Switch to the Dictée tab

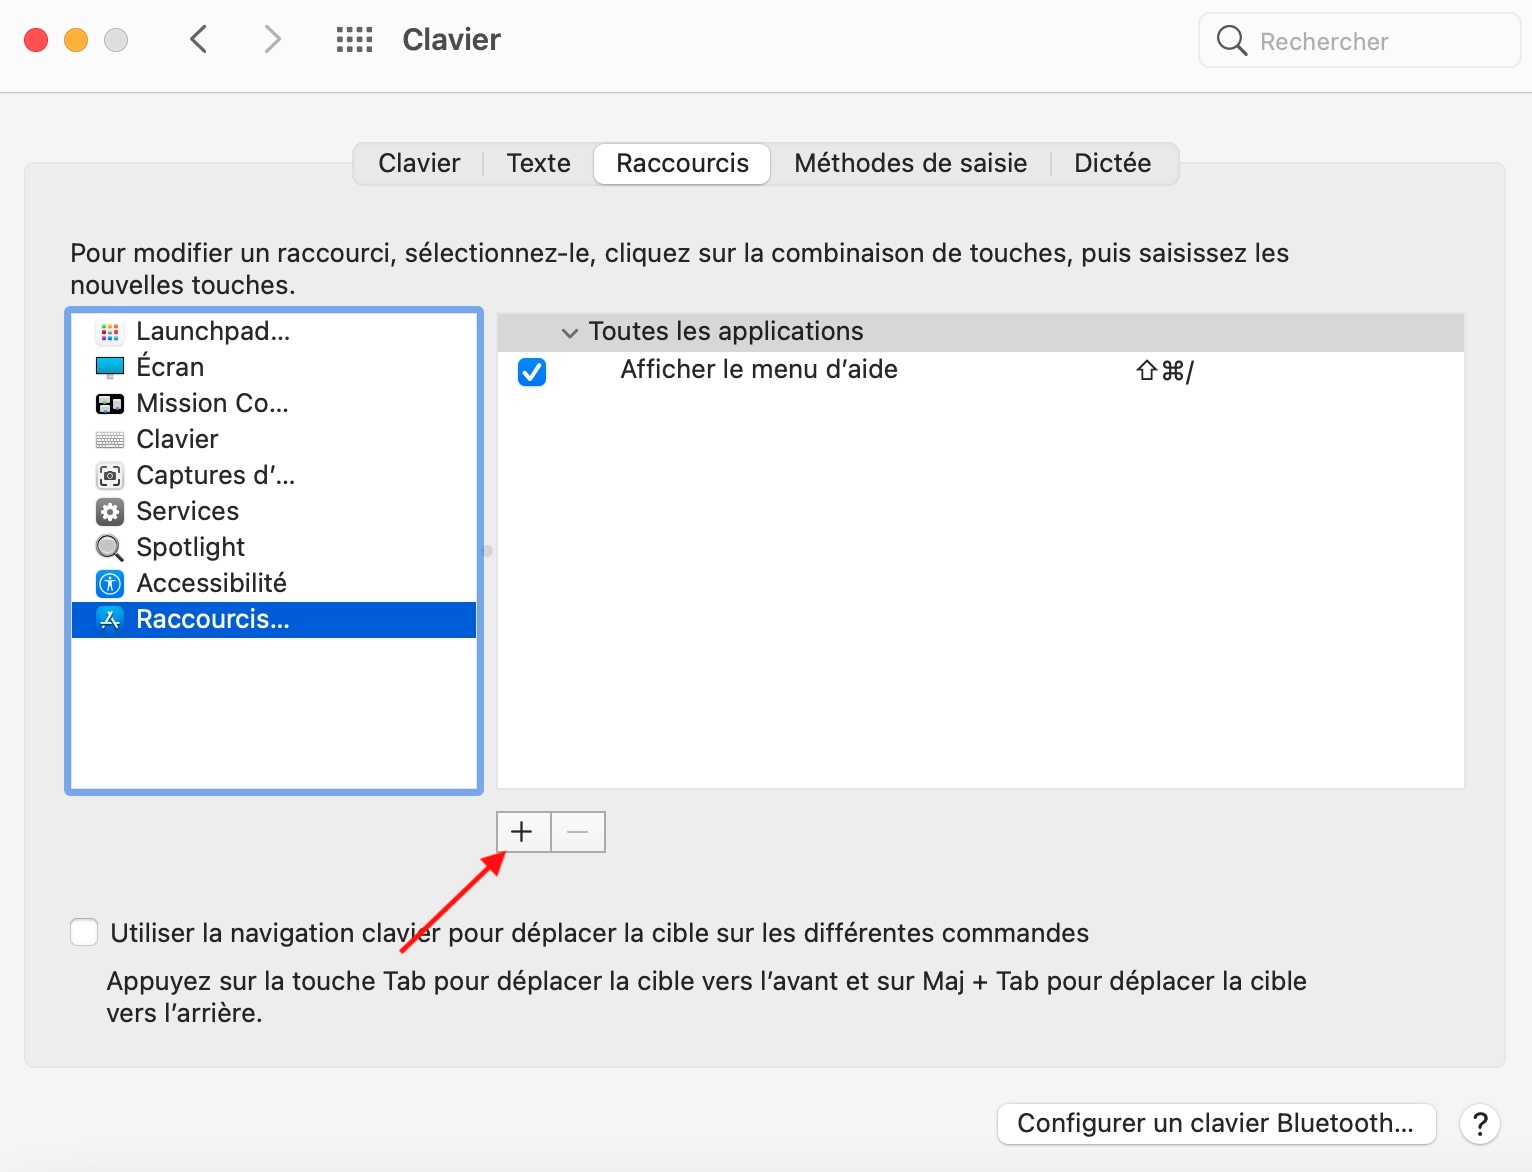pos(1112,163)
